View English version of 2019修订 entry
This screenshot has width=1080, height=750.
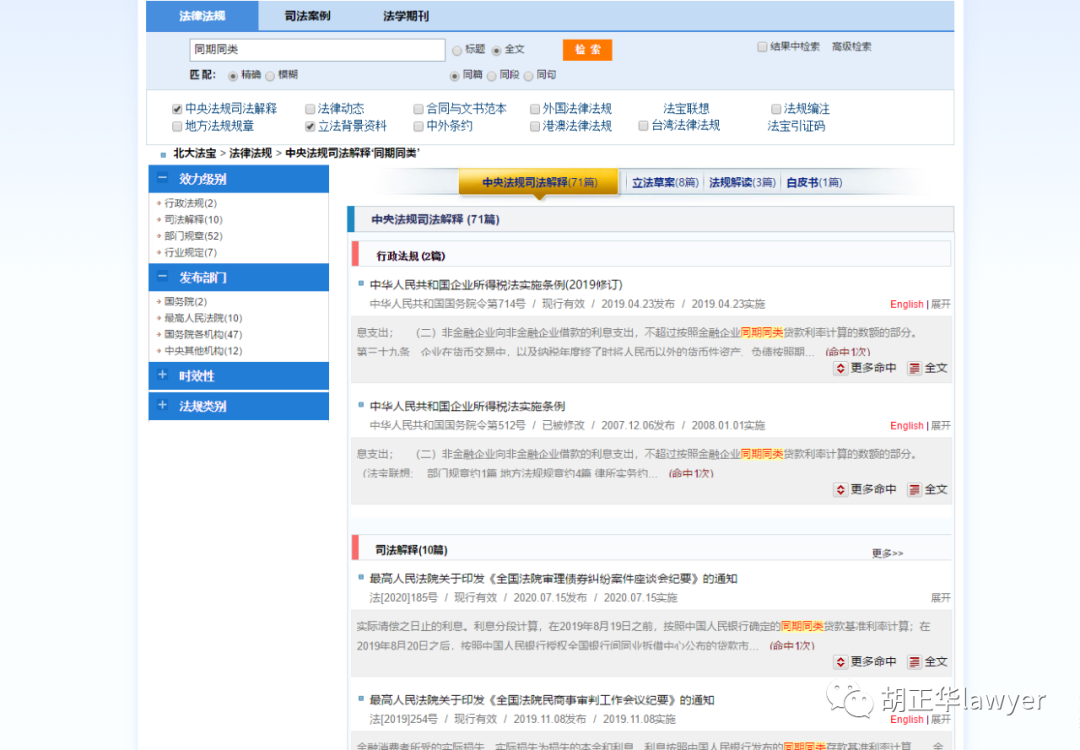906,304
